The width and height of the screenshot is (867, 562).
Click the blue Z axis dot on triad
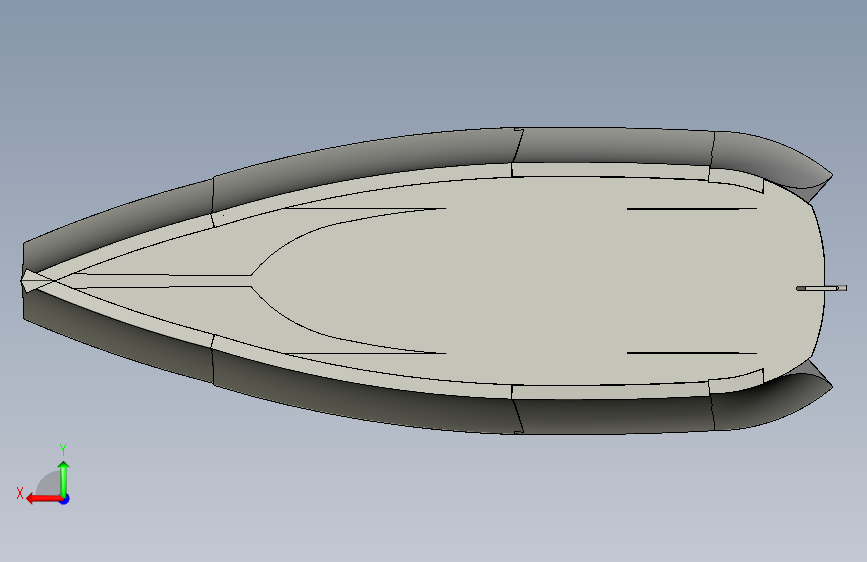(x=65, y=499)
